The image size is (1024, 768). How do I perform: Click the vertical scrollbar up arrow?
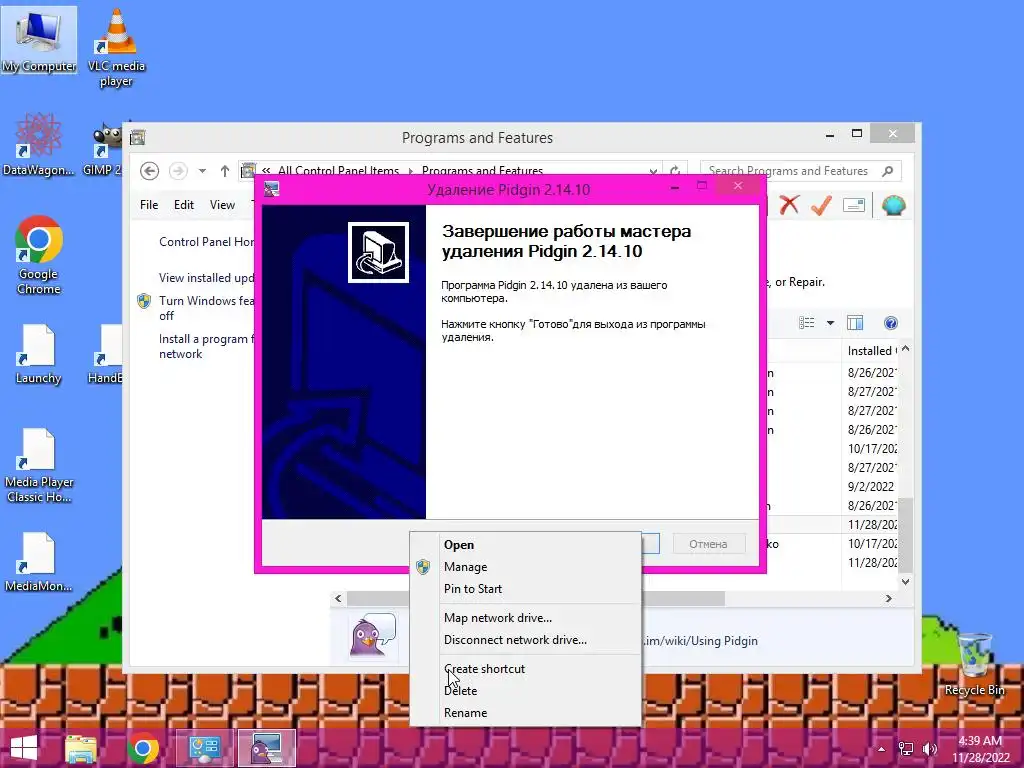click(x=905, y=349)
